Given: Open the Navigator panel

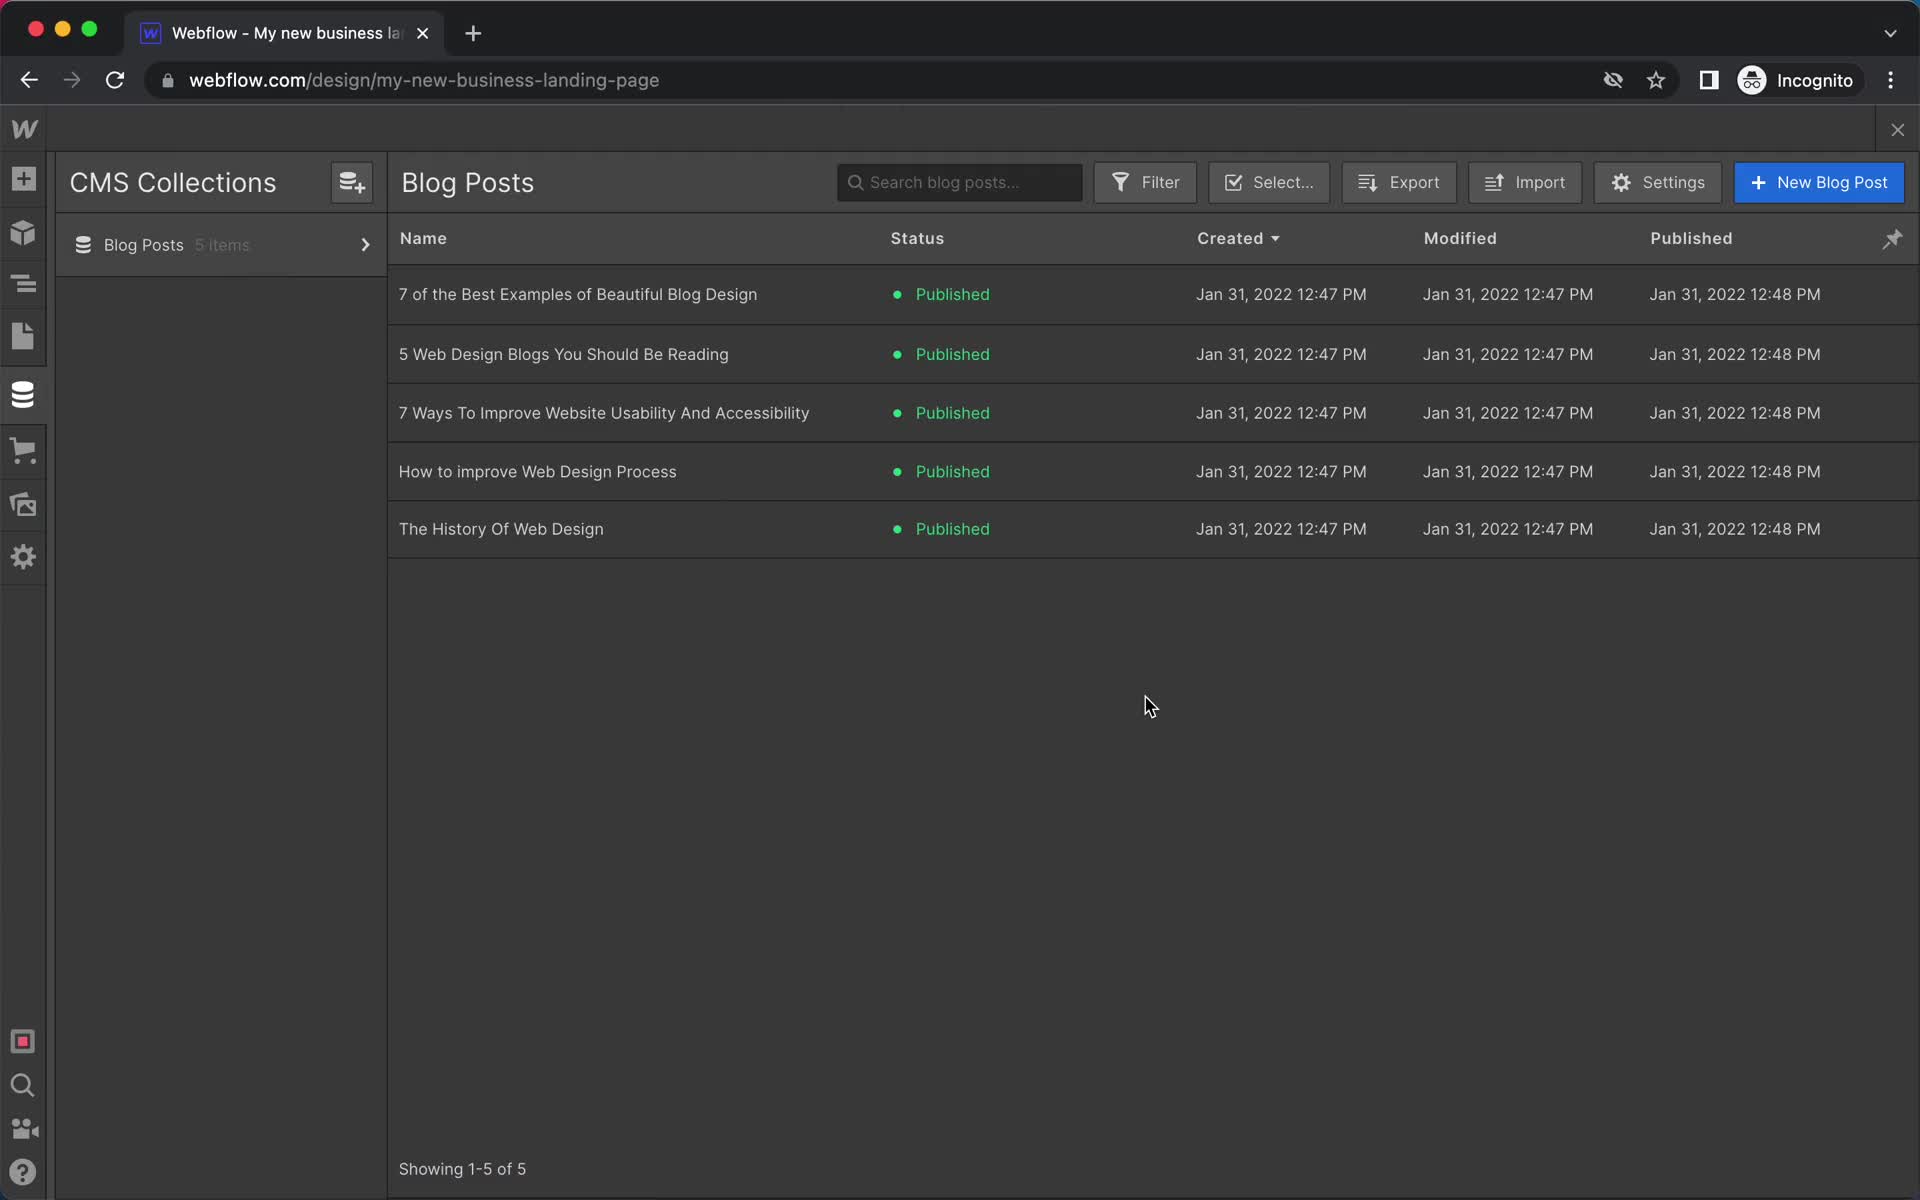Looking at the screenshot, I should pyautogui.click(x=23, y=284).
